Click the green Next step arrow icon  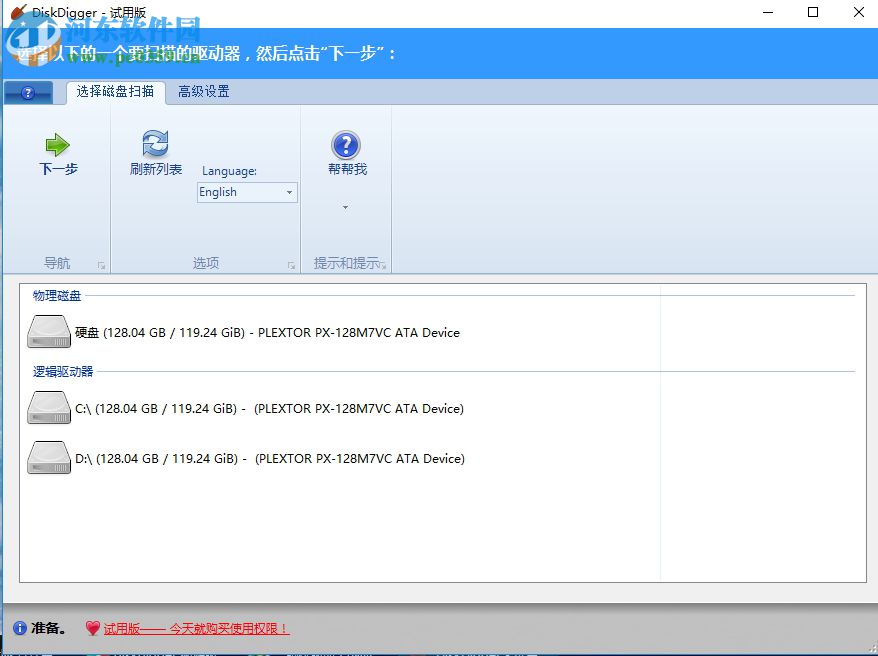pyautogui.click(x=57, y=144)
